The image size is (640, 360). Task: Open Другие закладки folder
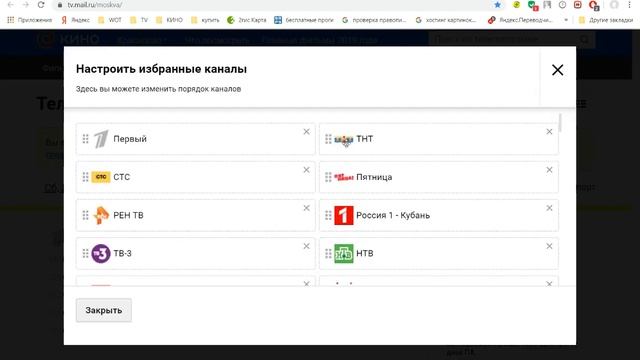[606, 20]
